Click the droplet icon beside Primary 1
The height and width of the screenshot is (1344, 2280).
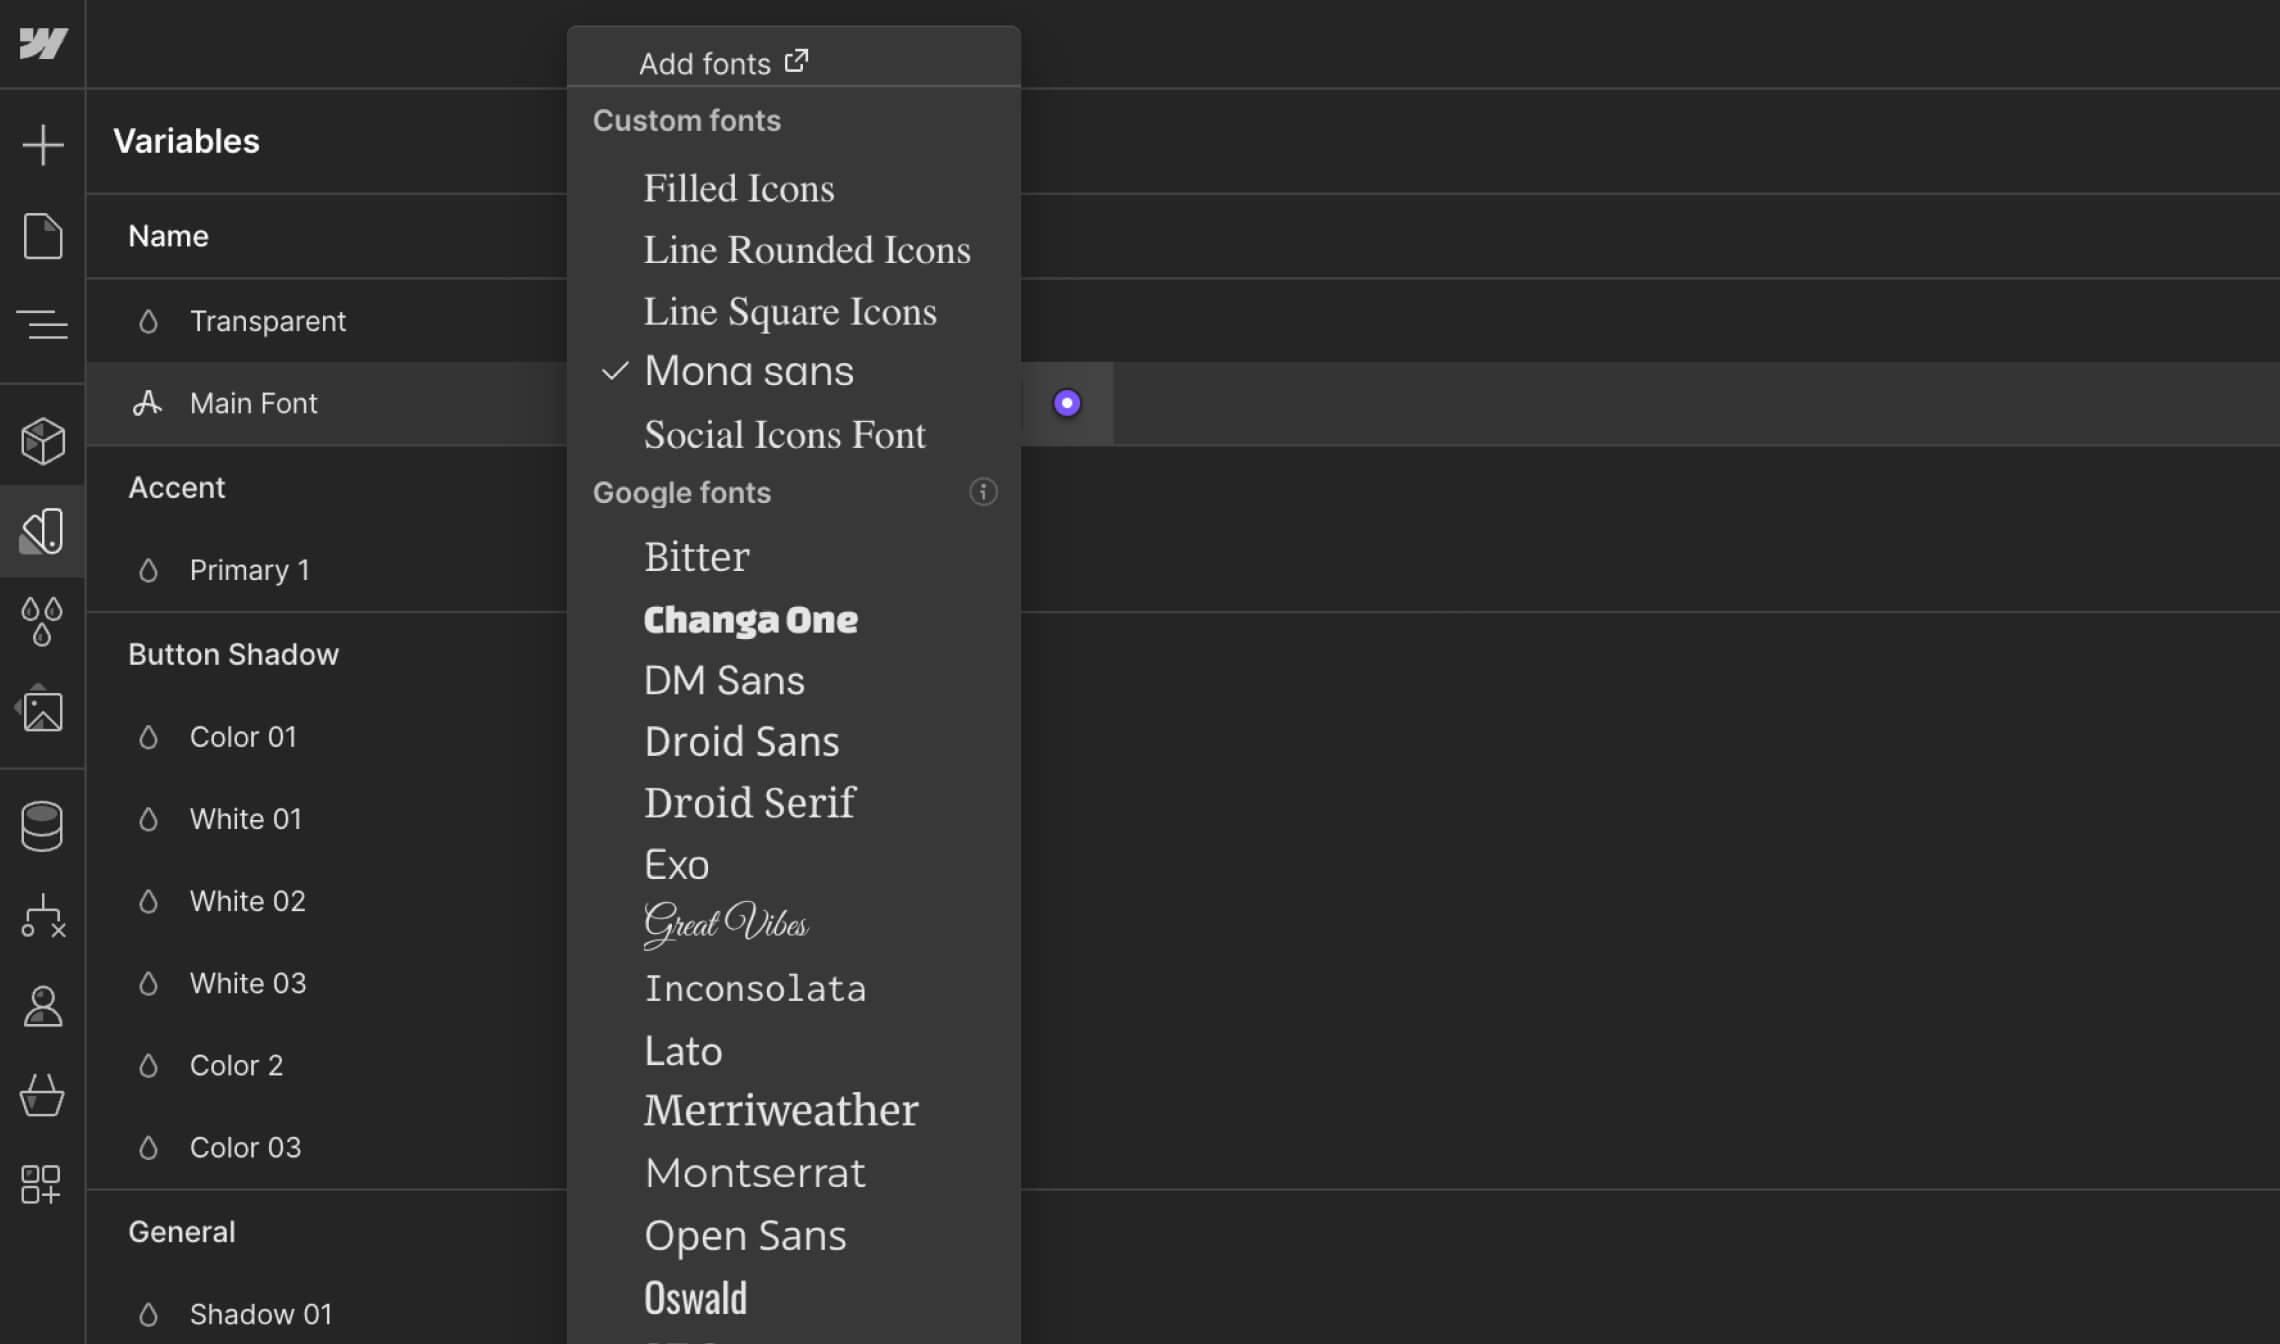(148, 570)
